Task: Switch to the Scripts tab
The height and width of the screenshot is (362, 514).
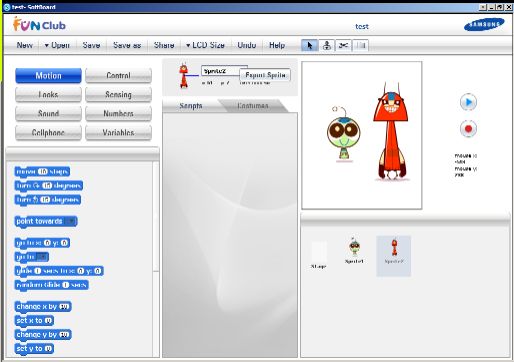Action: coord(191,106)
